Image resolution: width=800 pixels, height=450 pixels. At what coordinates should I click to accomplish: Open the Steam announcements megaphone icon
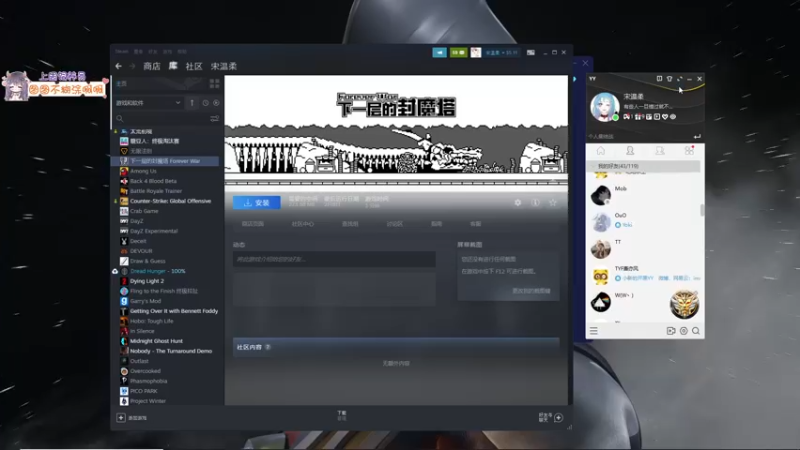click(439, 53)
